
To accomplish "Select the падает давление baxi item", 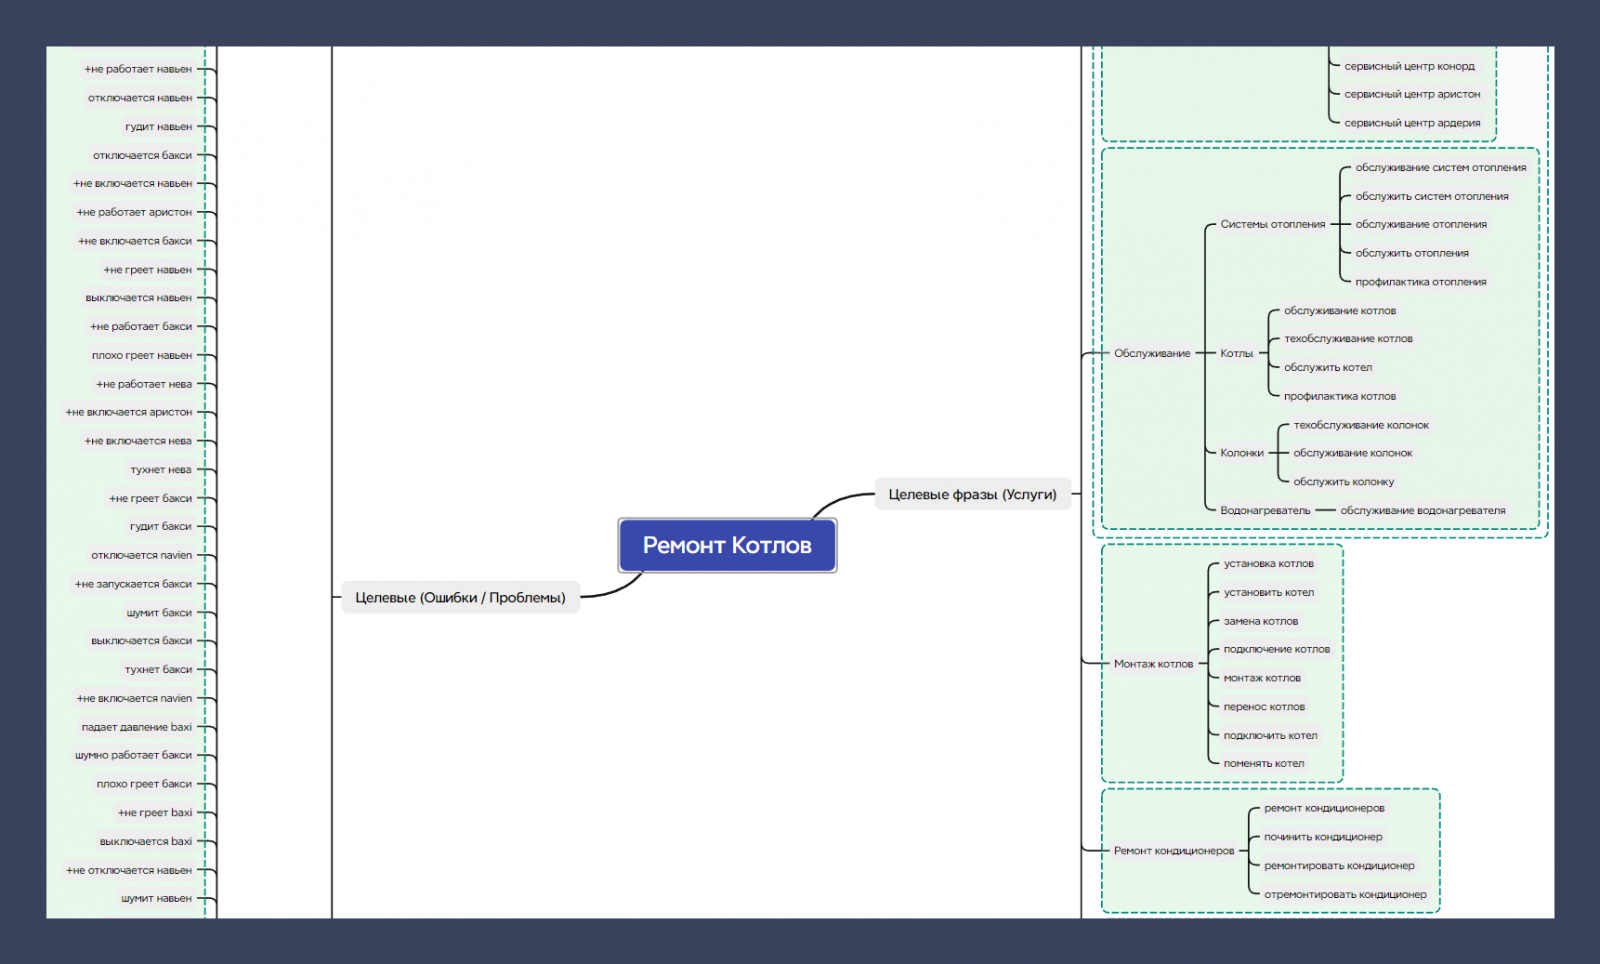I will pos(137,727).
